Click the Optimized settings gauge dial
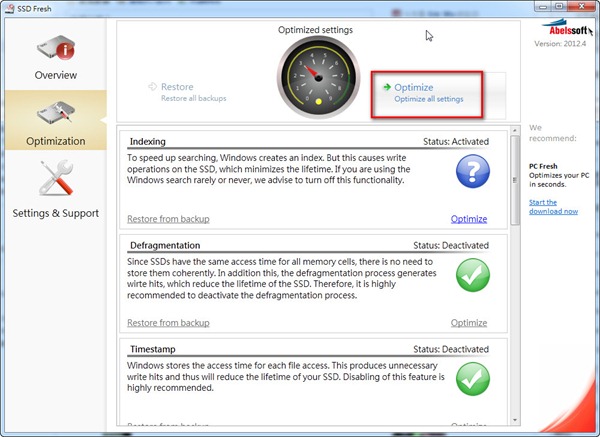The image size is (600, 437). pos(318,77)
